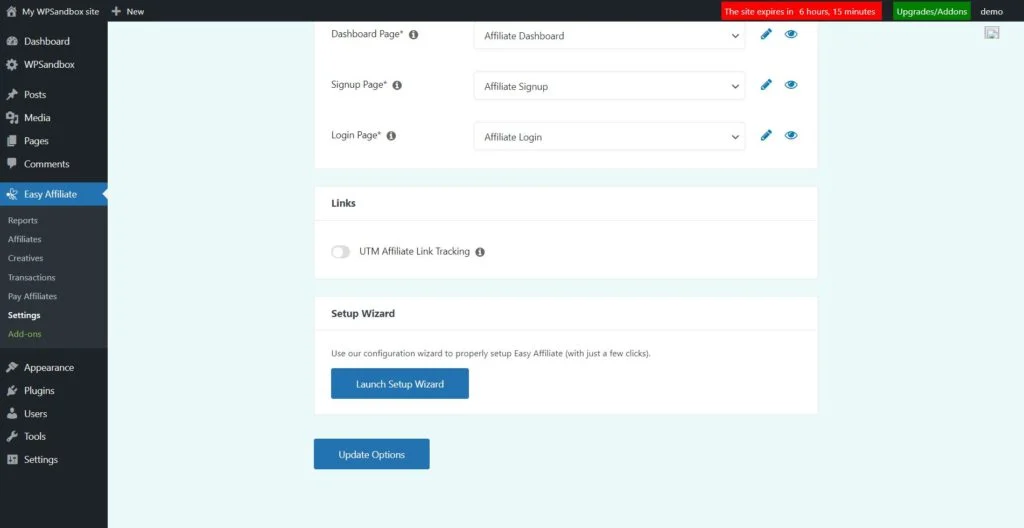This screenshot has width=1024, height=528.
Task: Click New in the admin bar
Action: 135,11
